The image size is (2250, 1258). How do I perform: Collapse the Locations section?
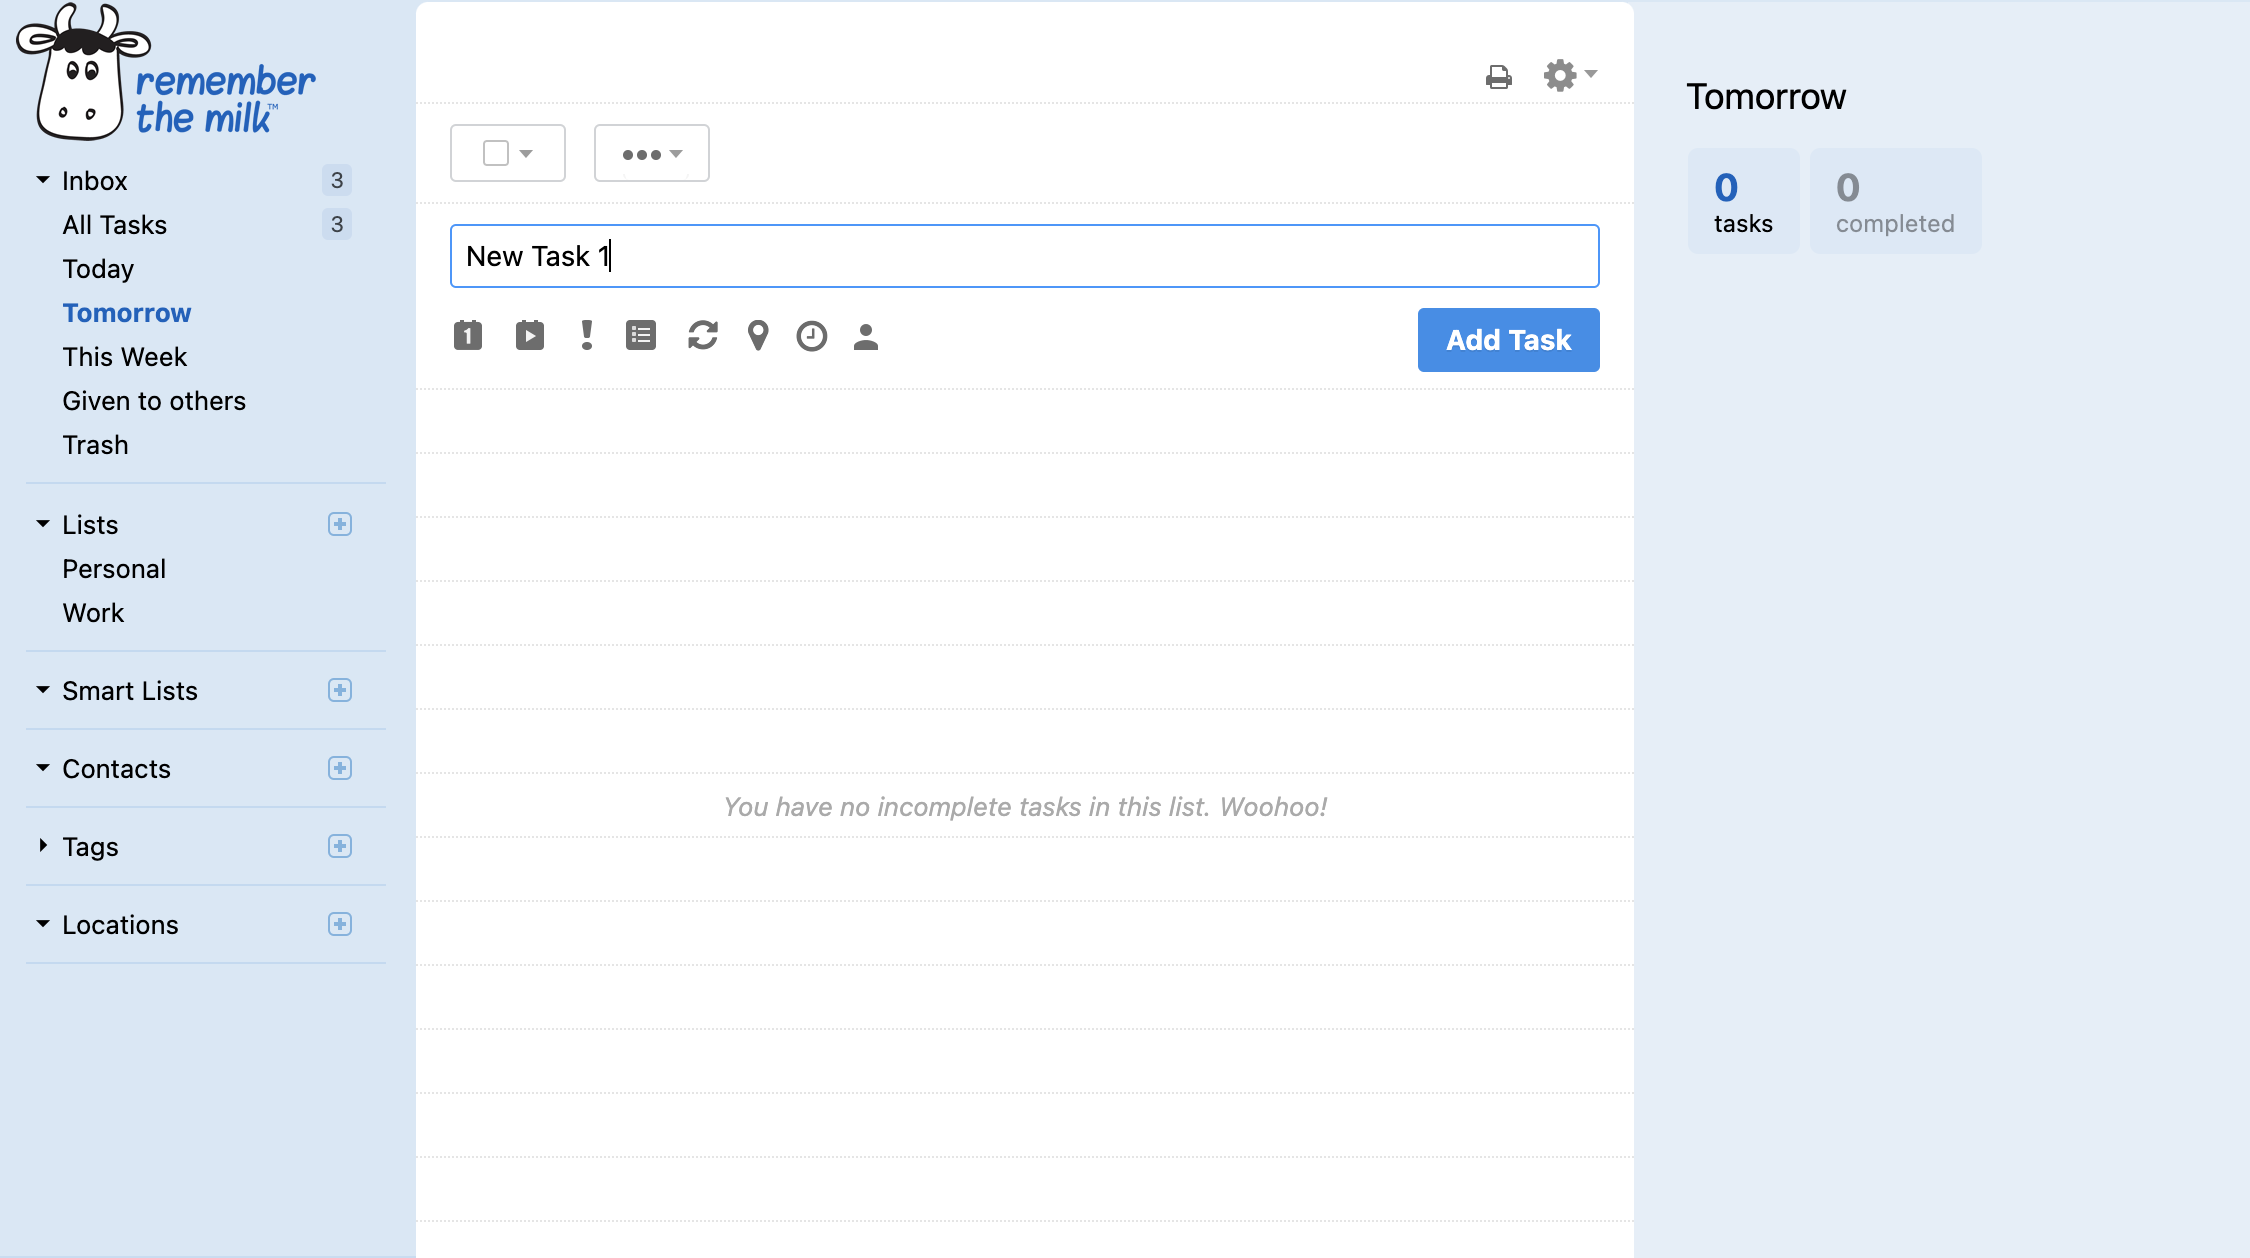[43, 924]
